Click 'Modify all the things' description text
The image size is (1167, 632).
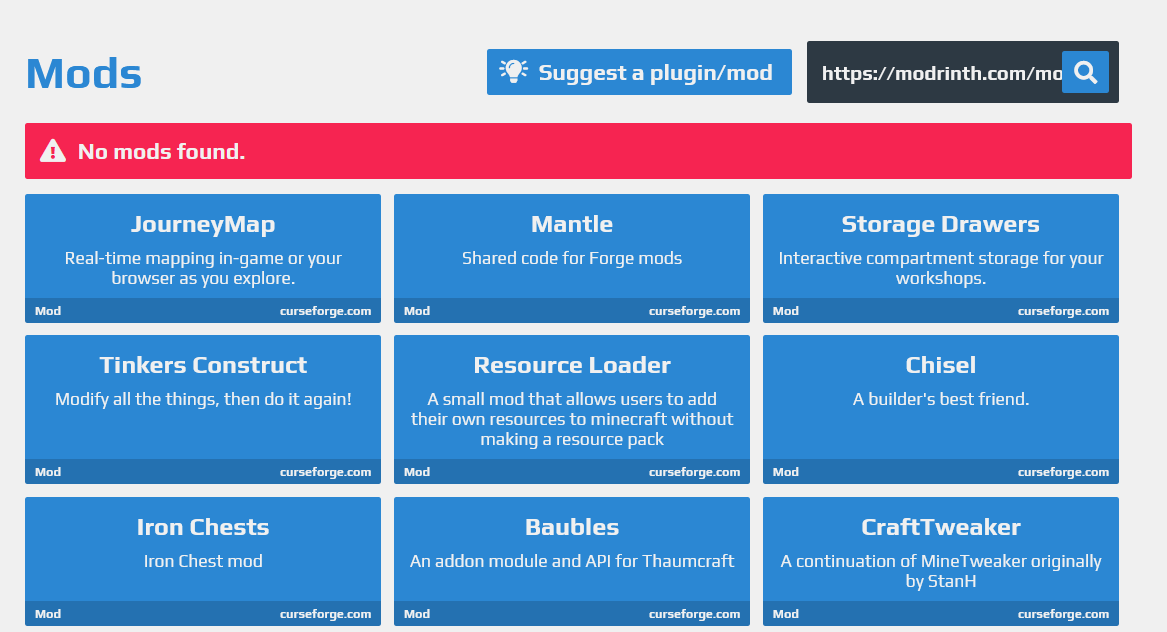[203, 399]
